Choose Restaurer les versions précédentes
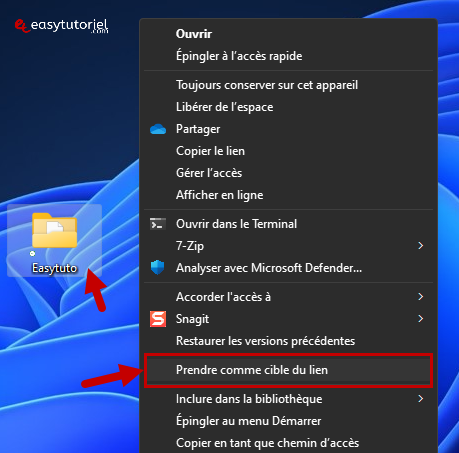This screenshot has height=453, width=459. tap(288, 341)
